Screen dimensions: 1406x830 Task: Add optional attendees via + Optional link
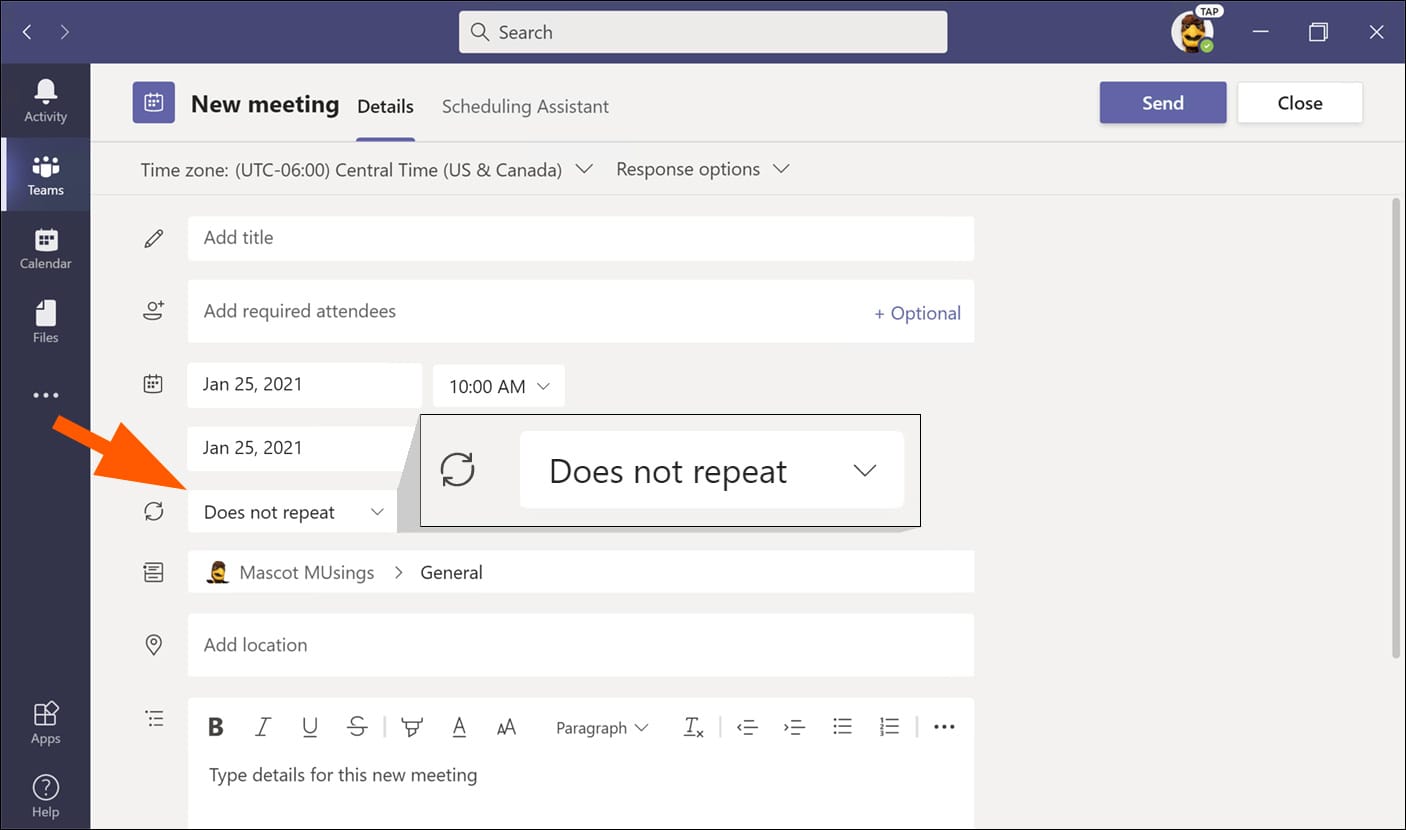(x=917, y=313)
